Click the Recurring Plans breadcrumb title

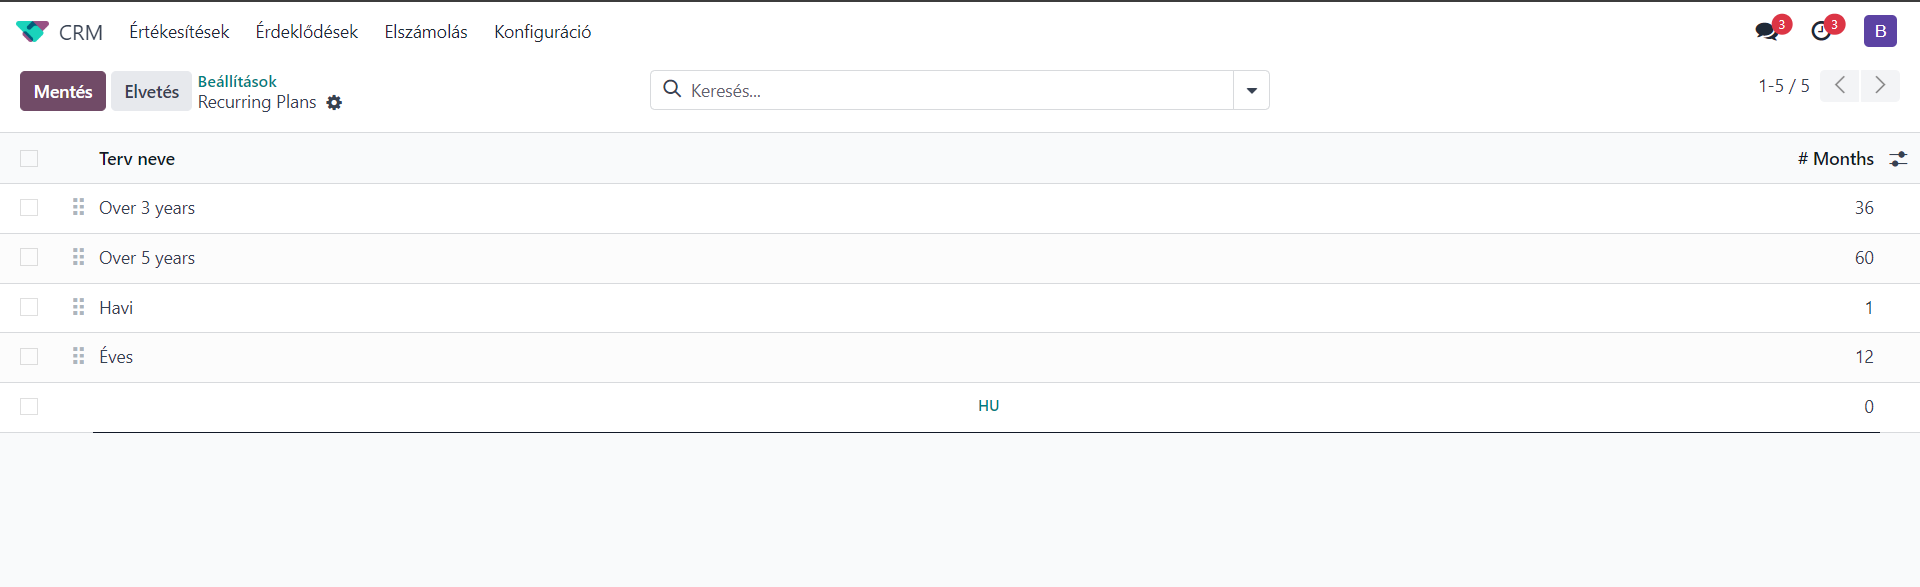(x=257, y=102)
